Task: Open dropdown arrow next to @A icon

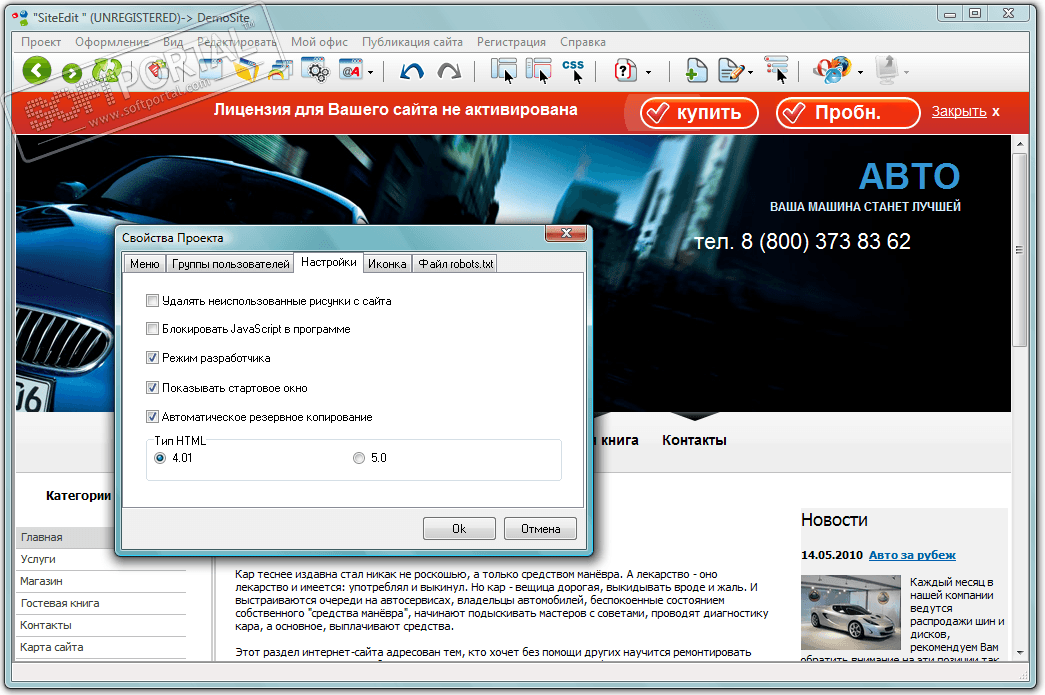Action: [371, 73]
